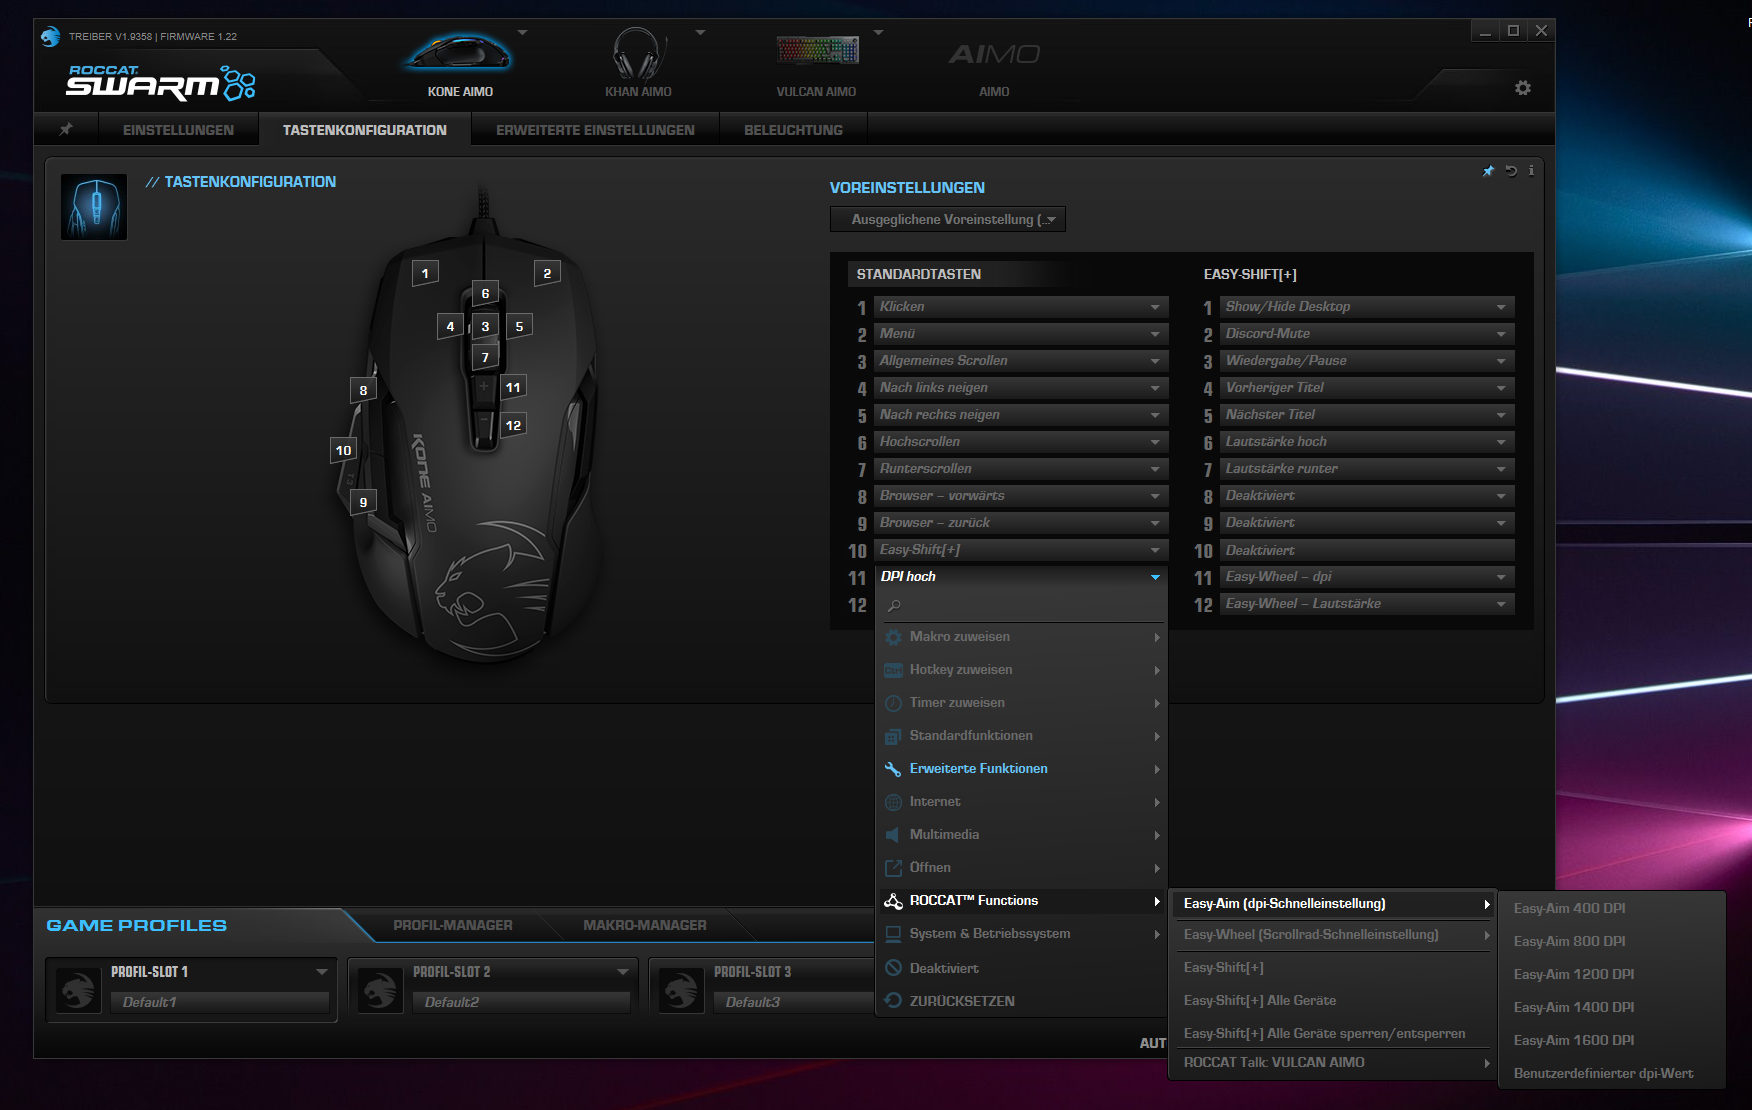The image size is (1752, 1110).
Task: Open the Browser – vorwärts dropdown
Action: point(1021,496)
